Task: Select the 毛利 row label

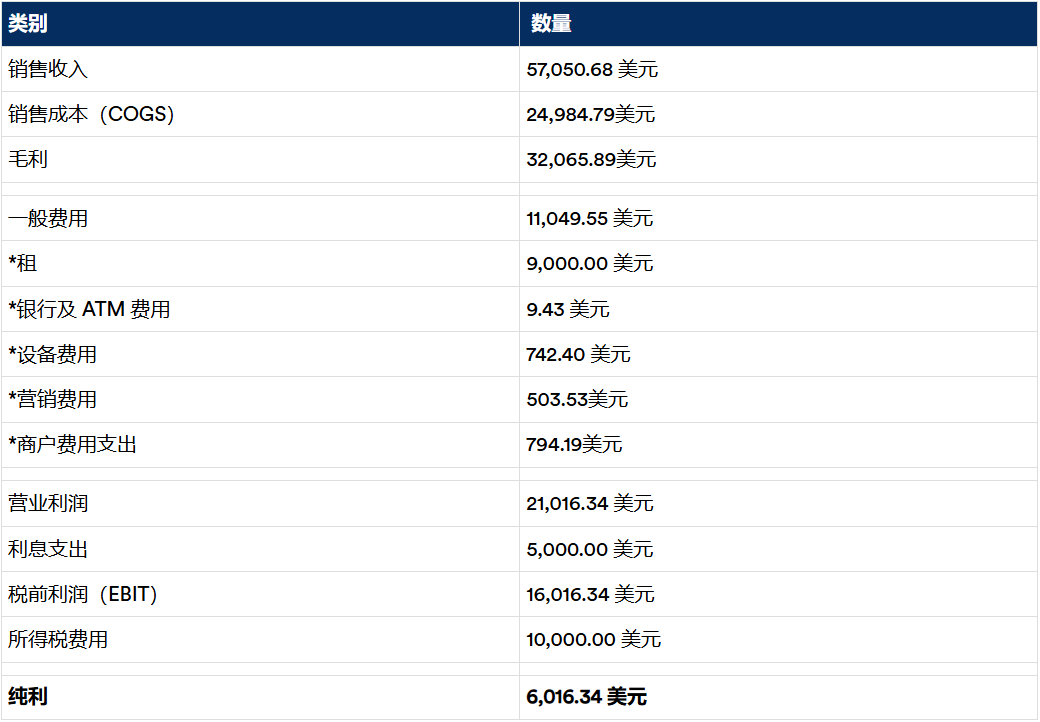Action: 28,160
